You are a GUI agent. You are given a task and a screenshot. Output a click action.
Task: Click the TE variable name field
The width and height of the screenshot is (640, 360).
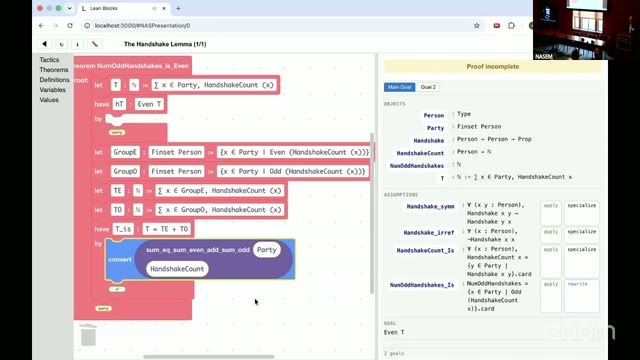coord(118,191)
